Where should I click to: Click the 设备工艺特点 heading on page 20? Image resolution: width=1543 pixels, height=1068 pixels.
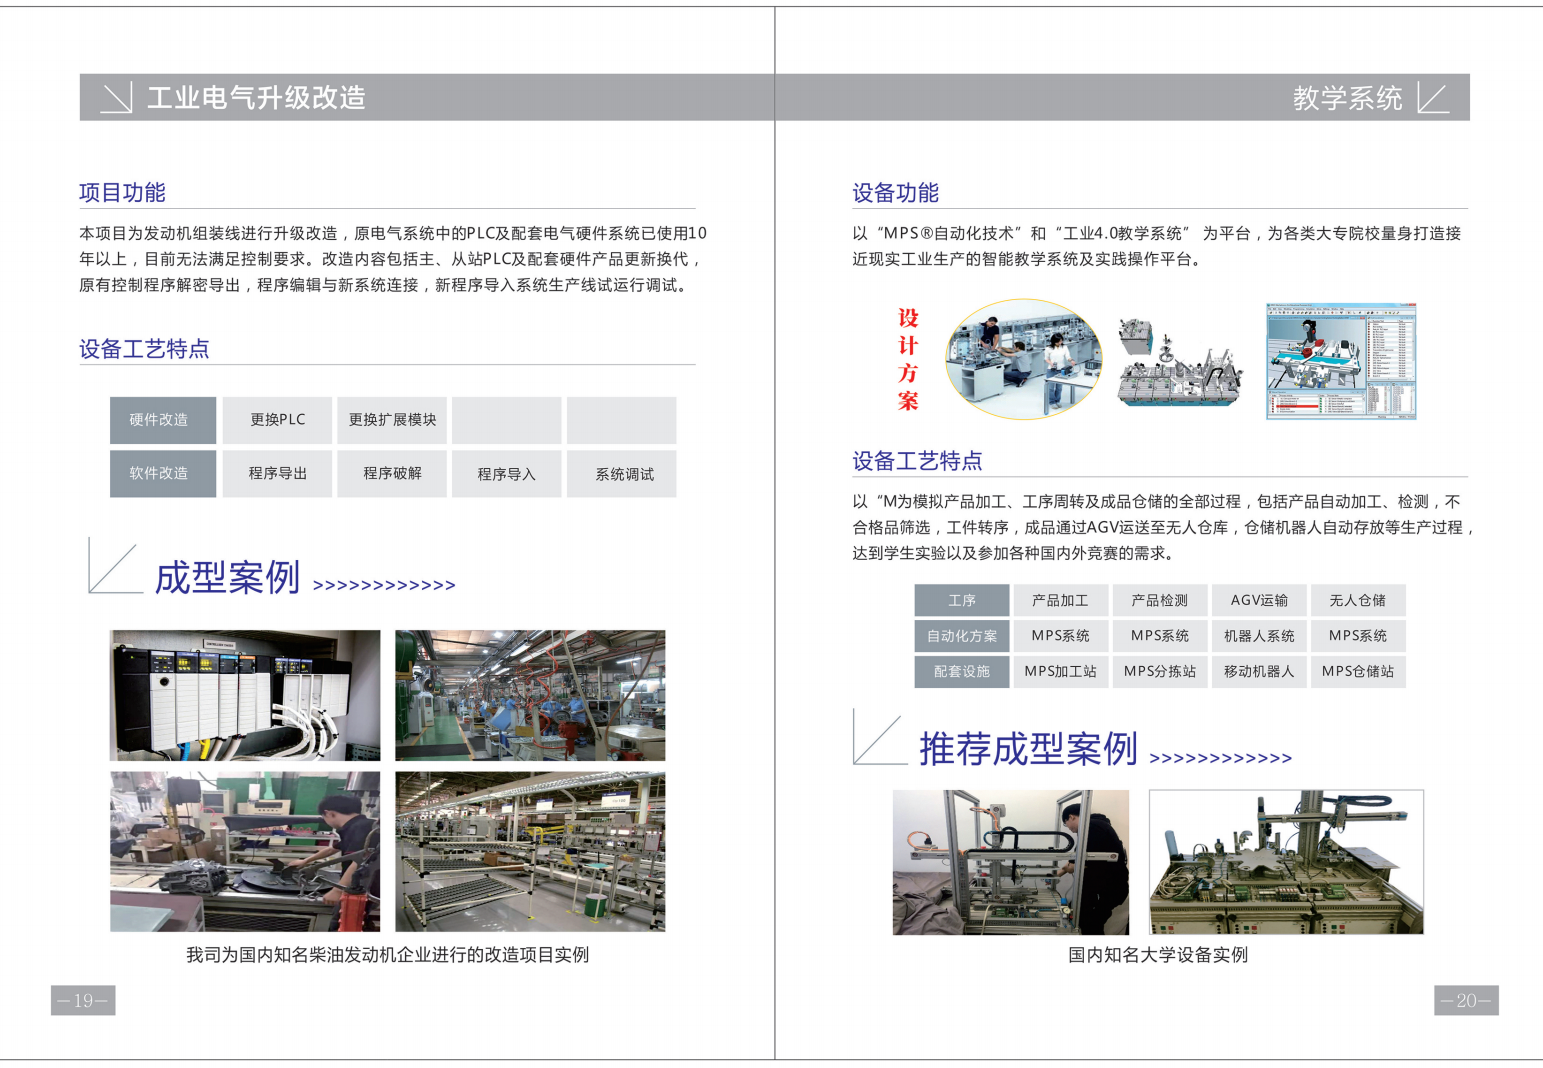click(917, 461)
